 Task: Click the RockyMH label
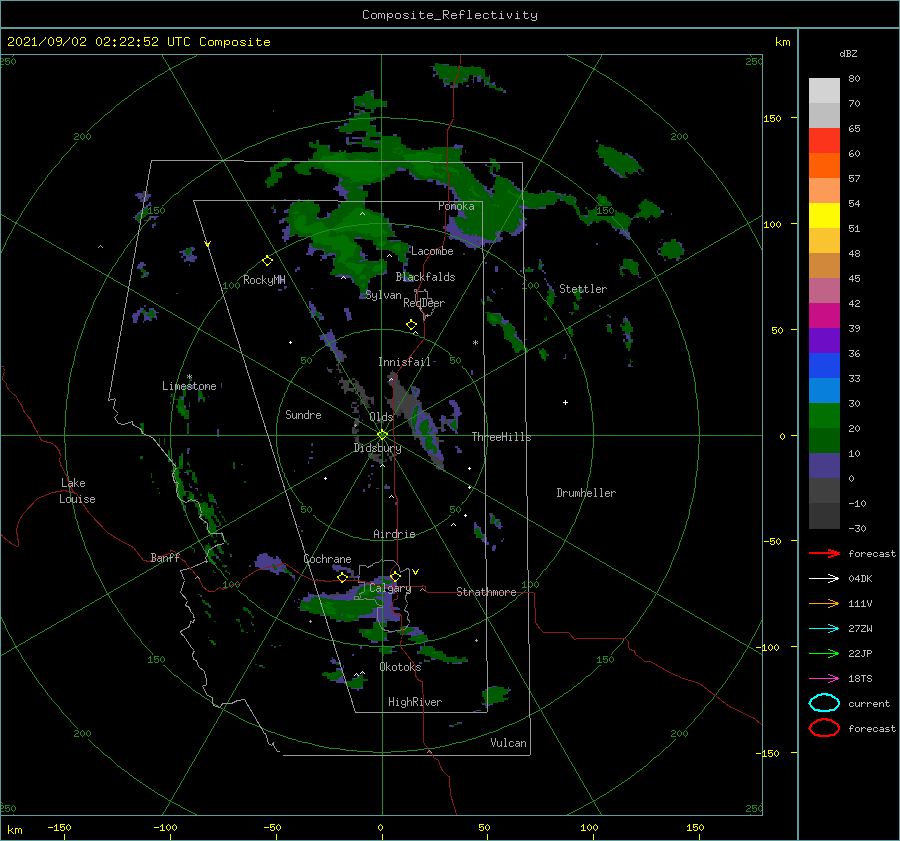pos(264,280)
